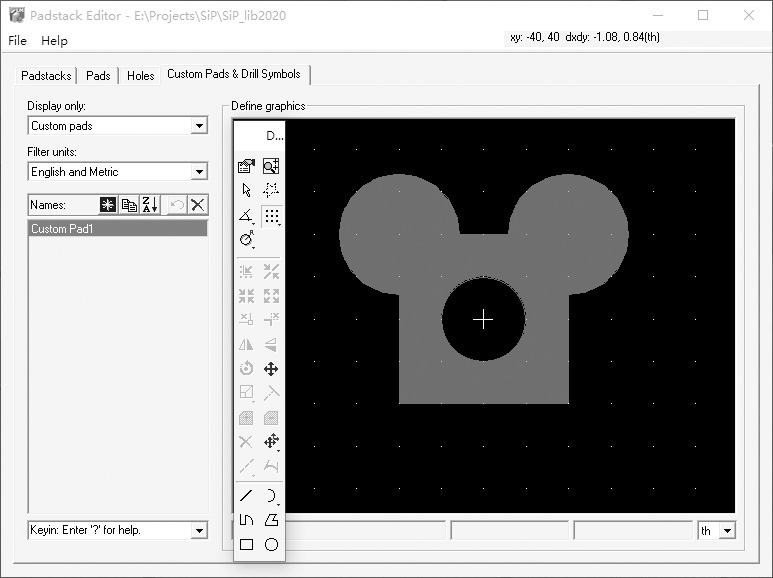Expand the Filter units dropdown
This screenshot has height=578, width=773.
[199, 172]
